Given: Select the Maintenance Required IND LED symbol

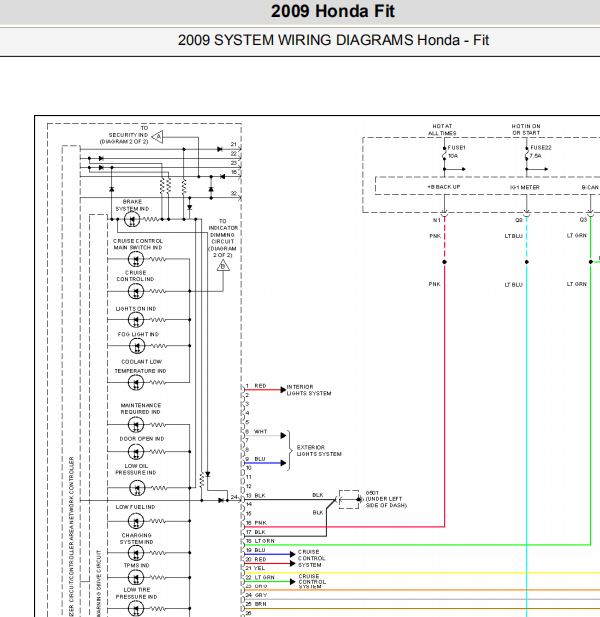Looking at the screenshot, I should (x=136, y=425).
